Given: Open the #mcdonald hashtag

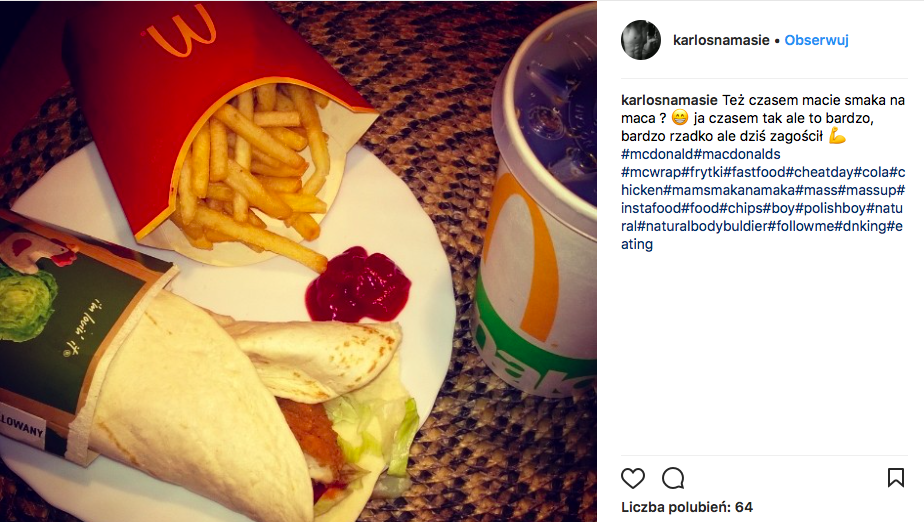Looking at the screenshot, I should 657,154.
